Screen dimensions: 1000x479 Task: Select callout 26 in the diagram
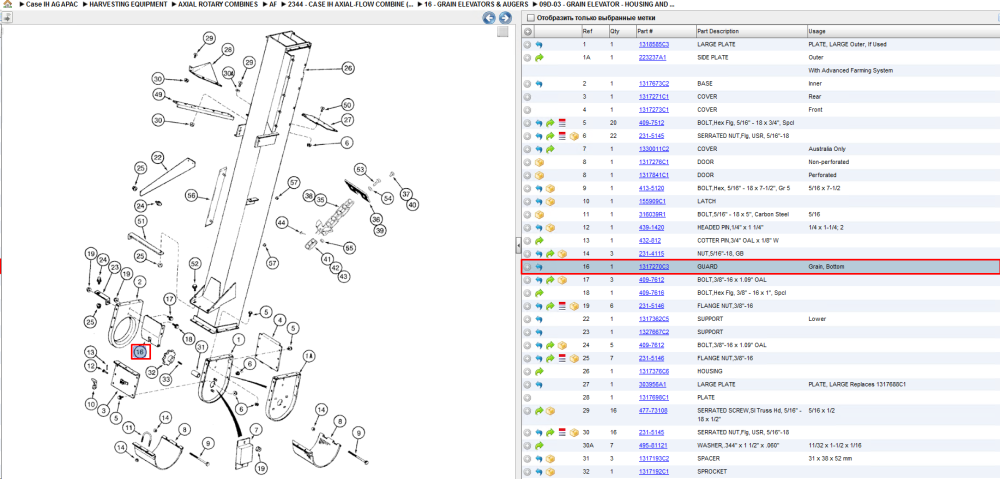tap(347, 68)
